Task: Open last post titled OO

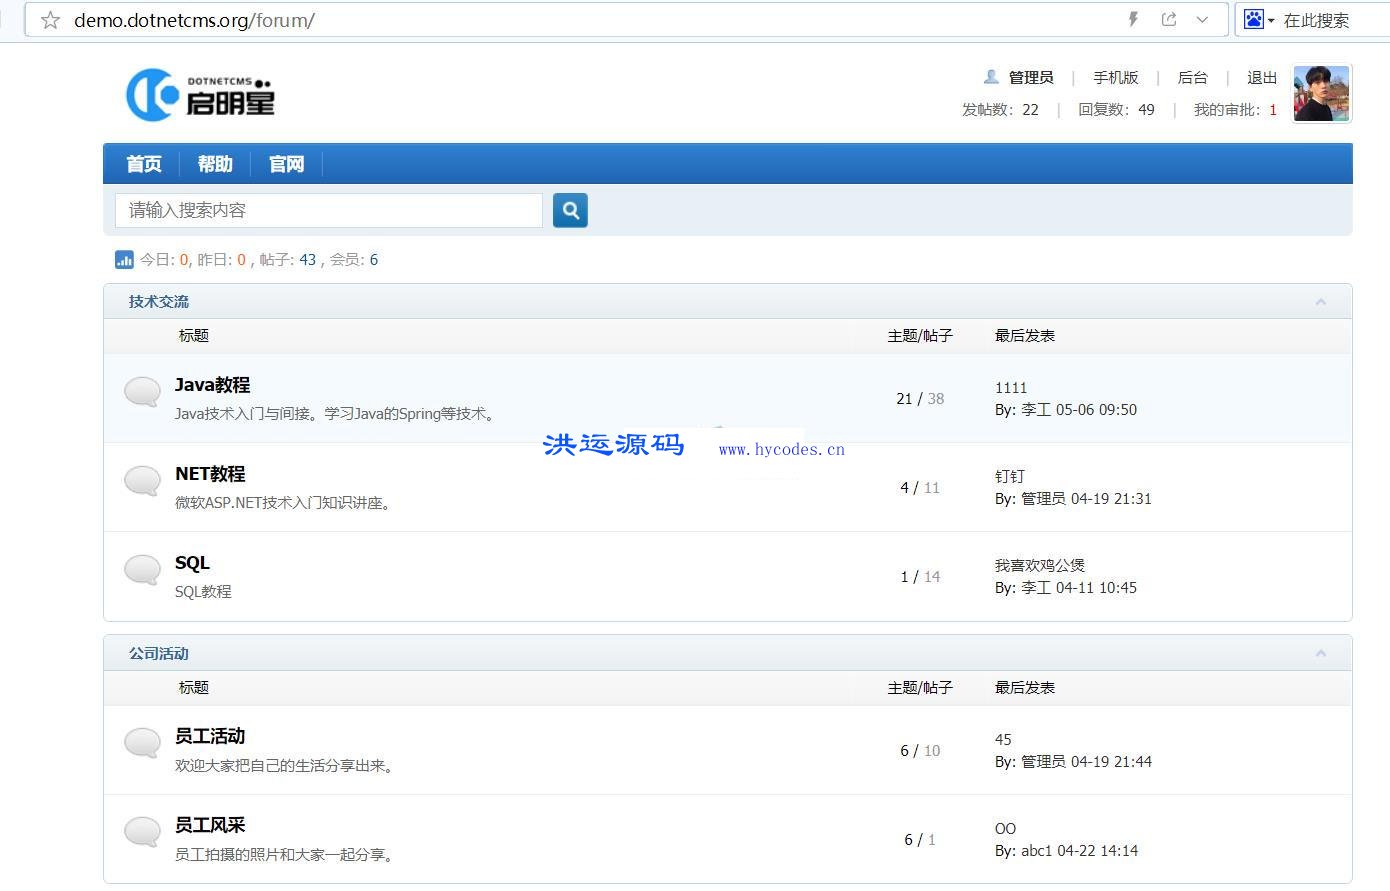Action: tap(1005, 829)
